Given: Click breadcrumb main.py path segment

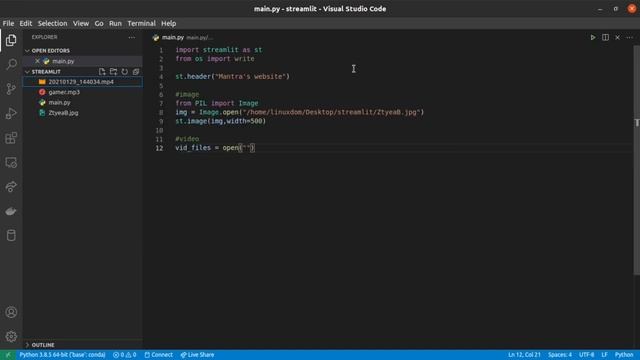Looking at the screenshot, I should pyautogui.click(x=199, y=38).
